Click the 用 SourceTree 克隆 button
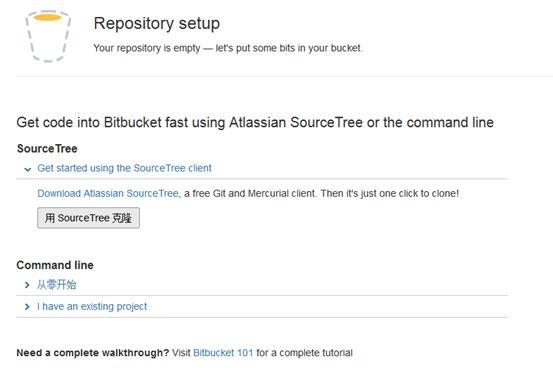The width and height of the screenshot is (553, 375). 89,218
